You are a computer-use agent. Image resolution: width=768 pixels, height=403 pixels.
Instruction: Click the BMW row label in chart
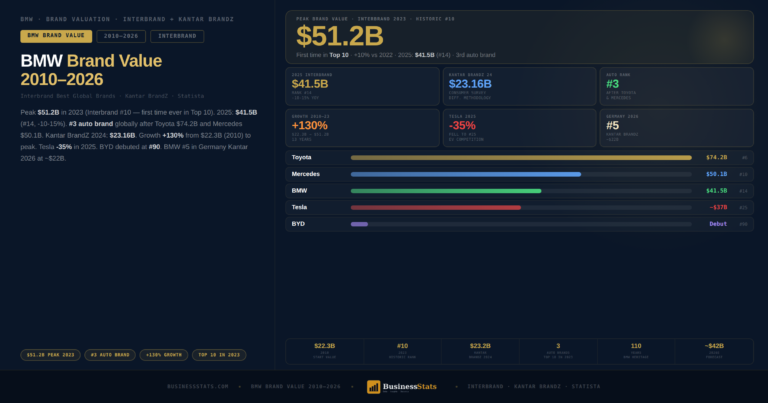[299, 191]
